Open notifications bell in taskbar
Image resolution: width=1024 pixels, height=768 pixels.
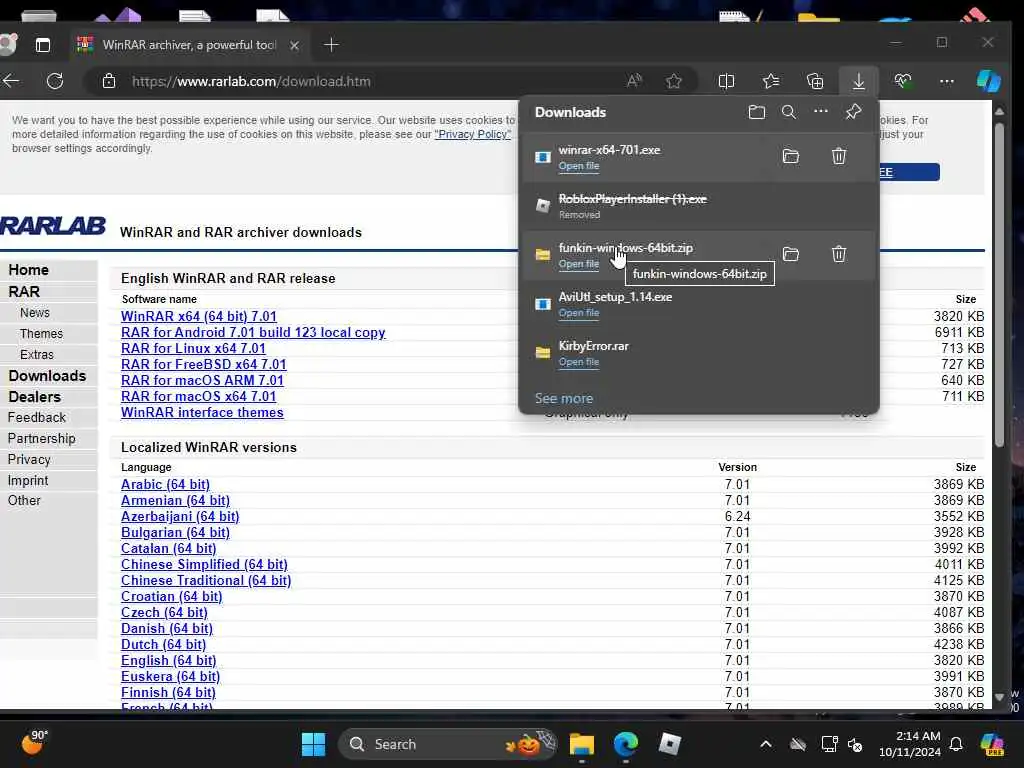tap(956, 744)
